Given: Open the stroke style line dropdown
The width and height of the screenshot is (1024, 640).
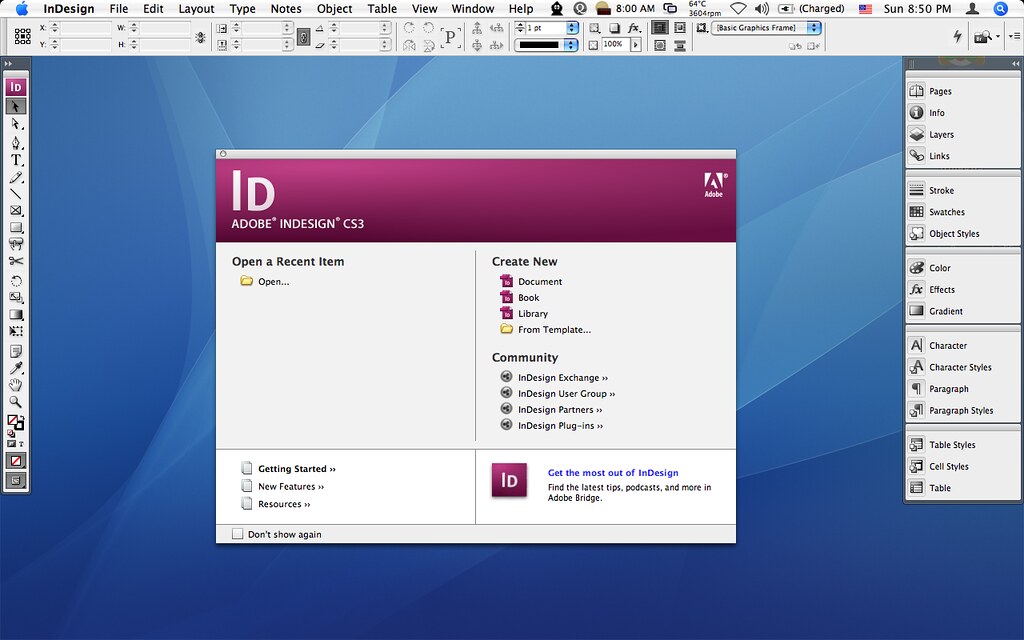Looking at the screenshot, I should 571,45.
